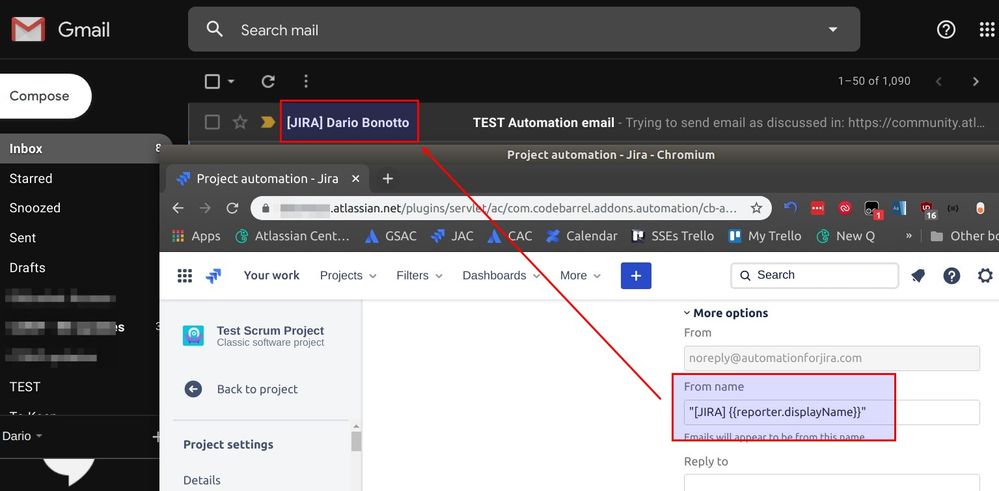Open a new Chromium tab
The width and height of the screenshot is (999, 491).
tap(387, 179)
